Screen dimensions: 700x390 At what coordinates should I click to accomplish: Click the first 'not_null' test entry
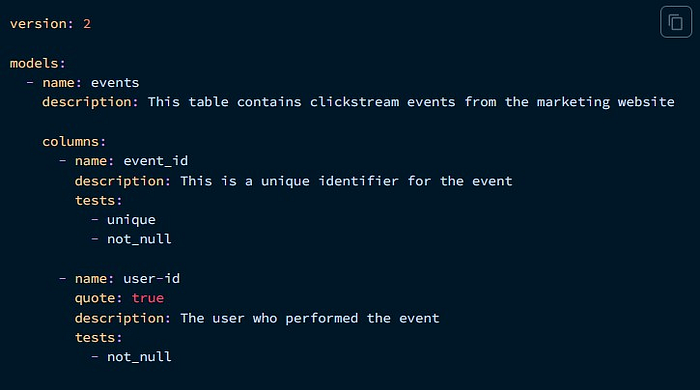click(139, 239)
